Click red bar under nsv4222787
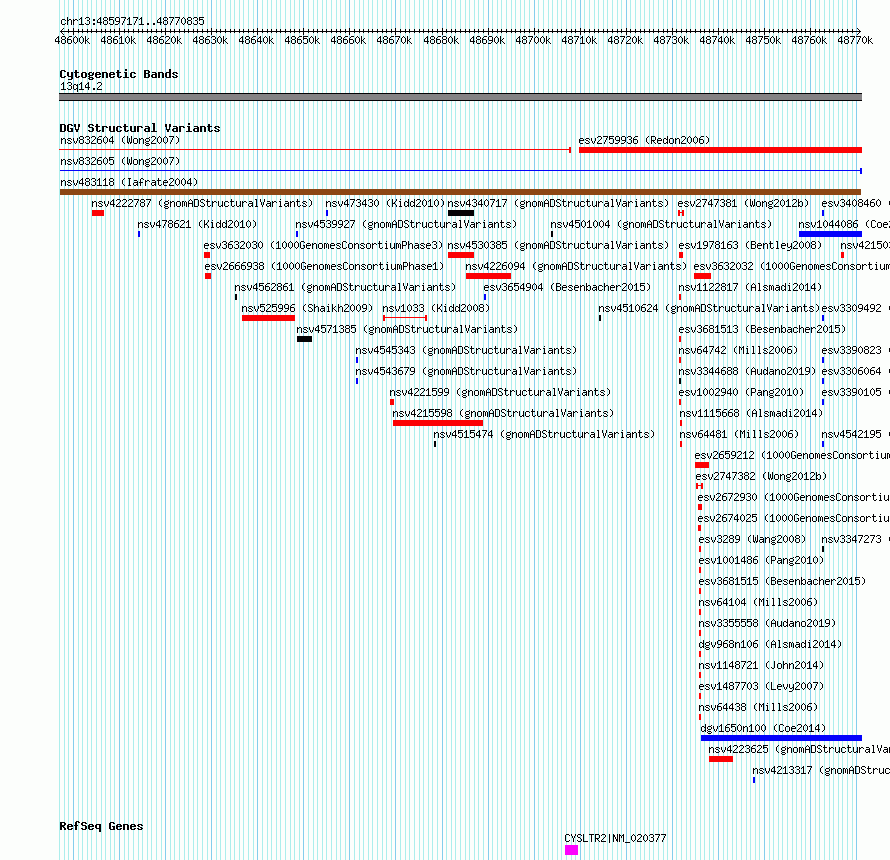The width and height of the screenshot is (890, 860). [98, 213]
